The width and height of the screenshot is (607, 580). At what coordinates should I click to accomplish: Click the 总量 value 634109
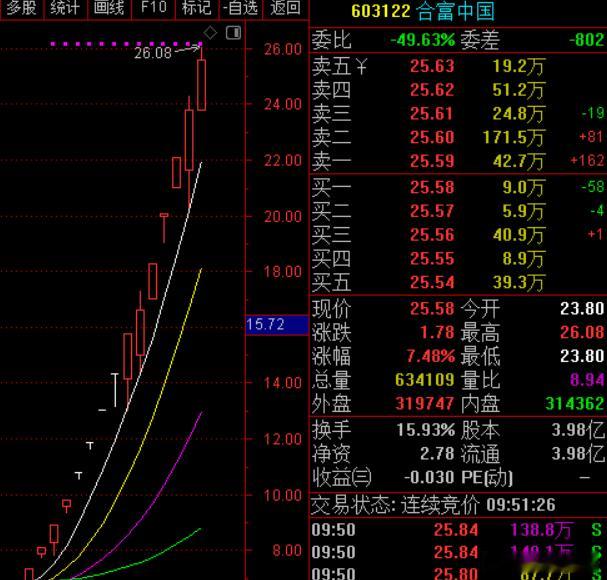(x=425, y=380)
